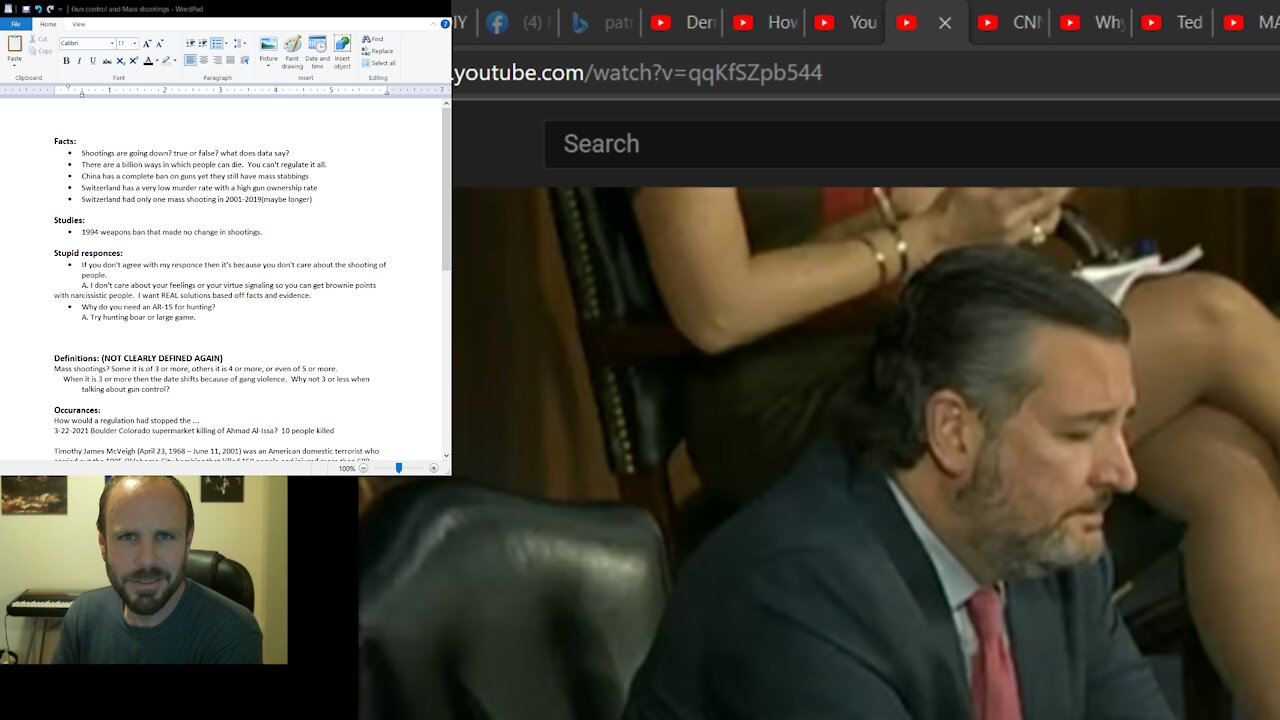The height and width of the screenshot is (720, 1280).
Task: Click the WordPad app icon in the title bar
Action: coord(8,9)
